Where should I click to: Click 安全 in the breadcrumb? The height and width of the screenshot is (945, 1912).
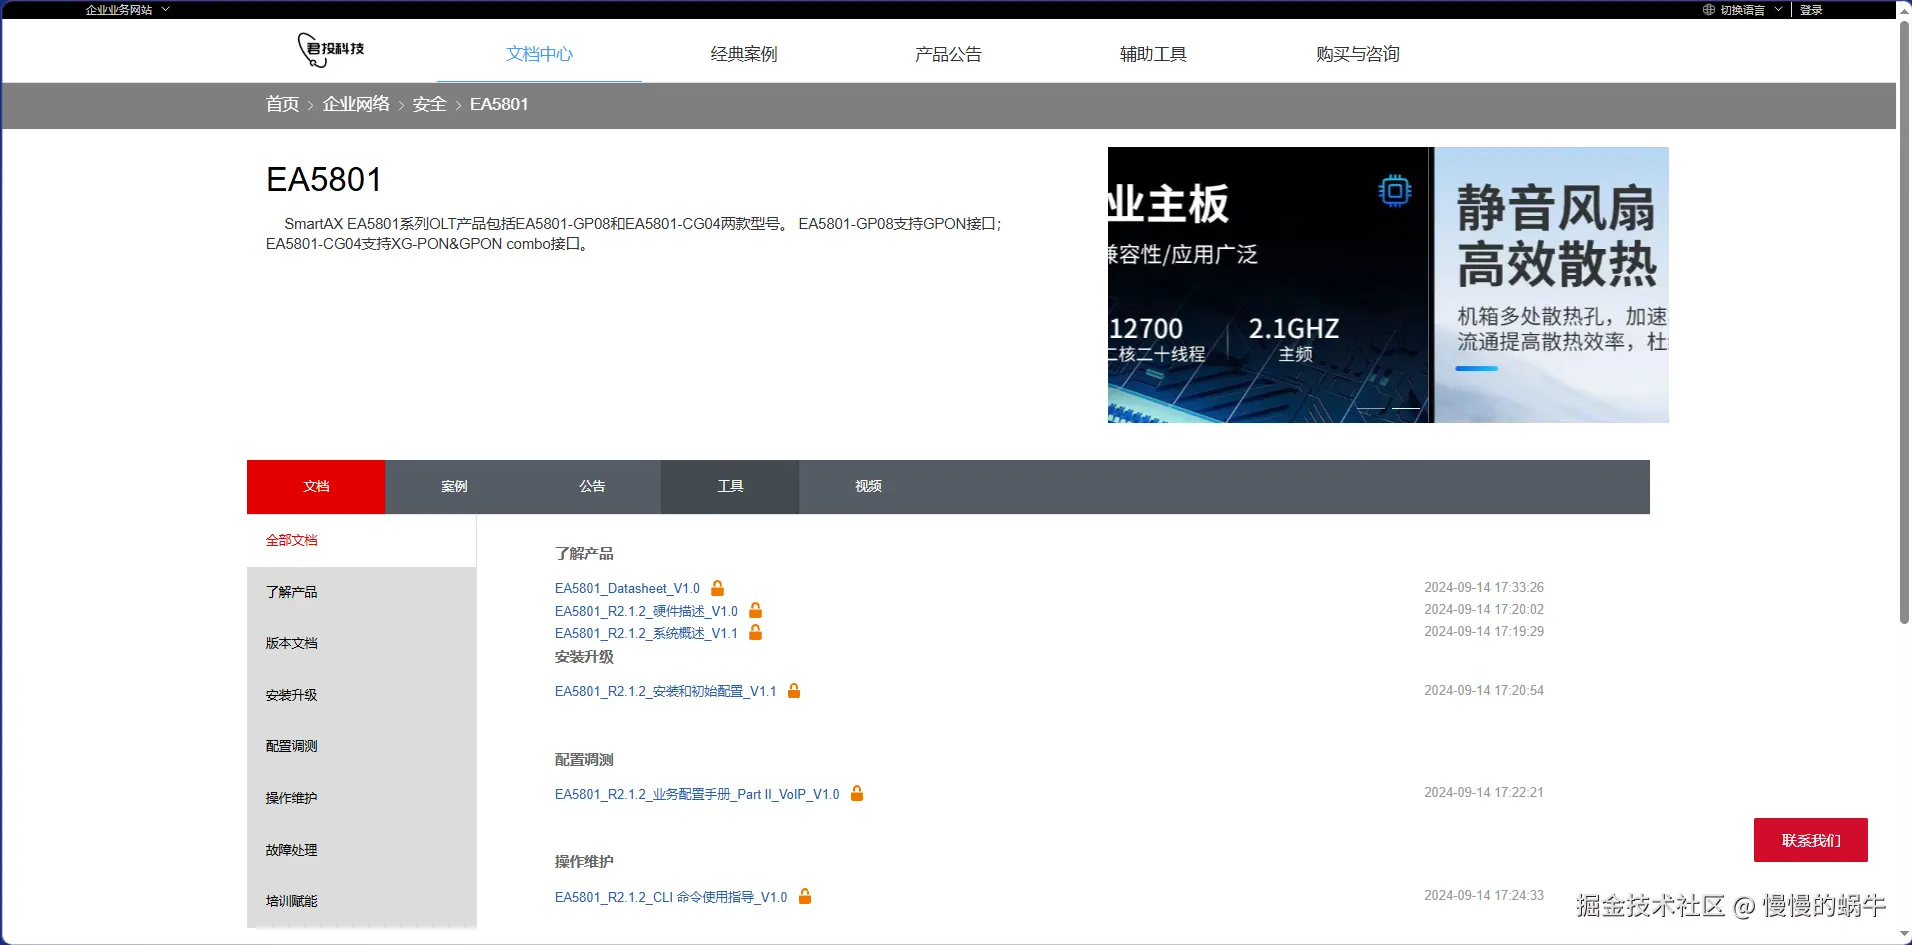(429, 104)
